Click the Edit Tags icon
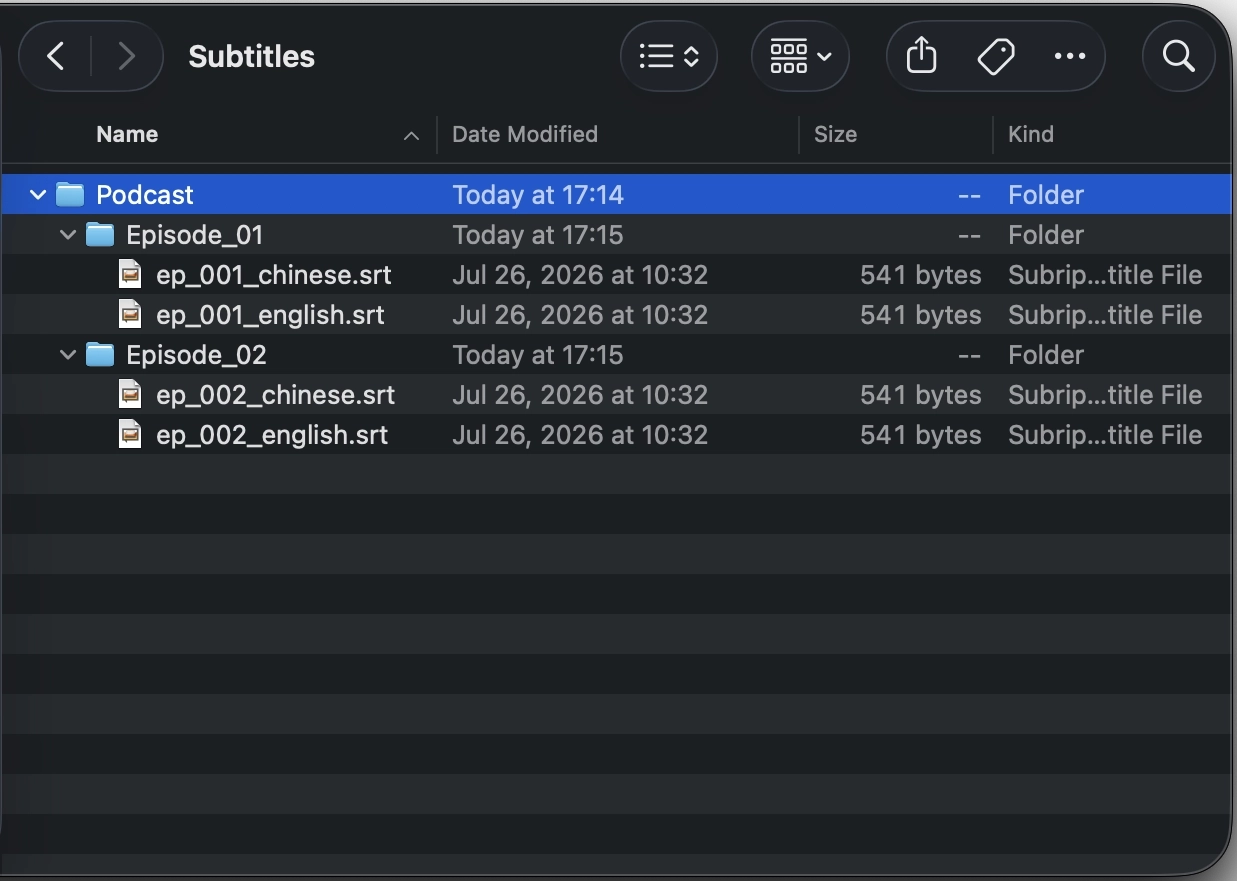The width and height of the screenshot is (1237, 881). (x=996, y=57)
